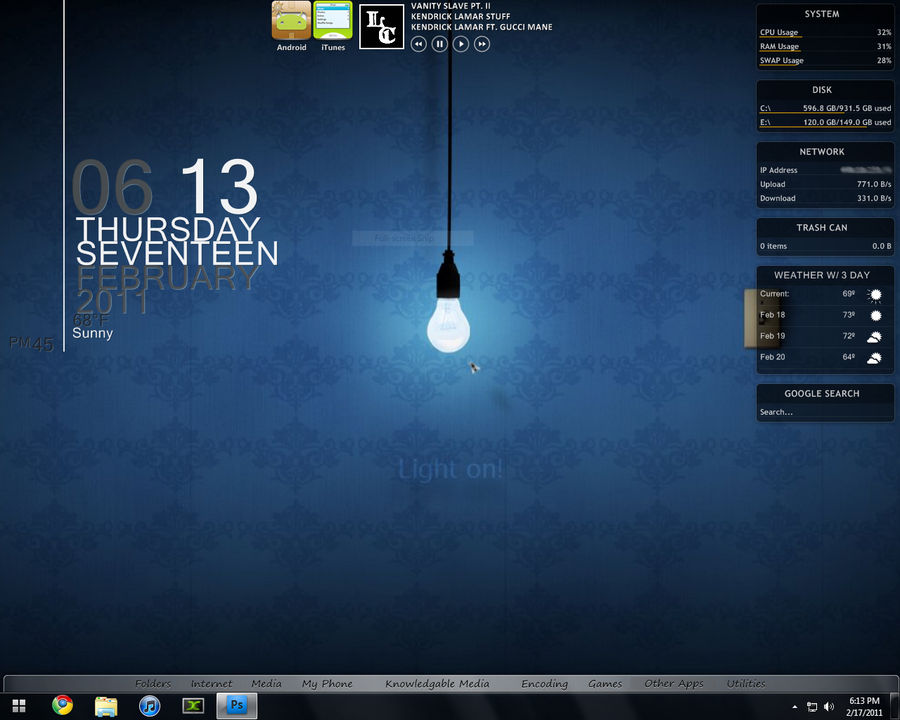Screen dimensions: 900x720
Task: Open the E:\ disk entry
Action: [x=825, y=122]
